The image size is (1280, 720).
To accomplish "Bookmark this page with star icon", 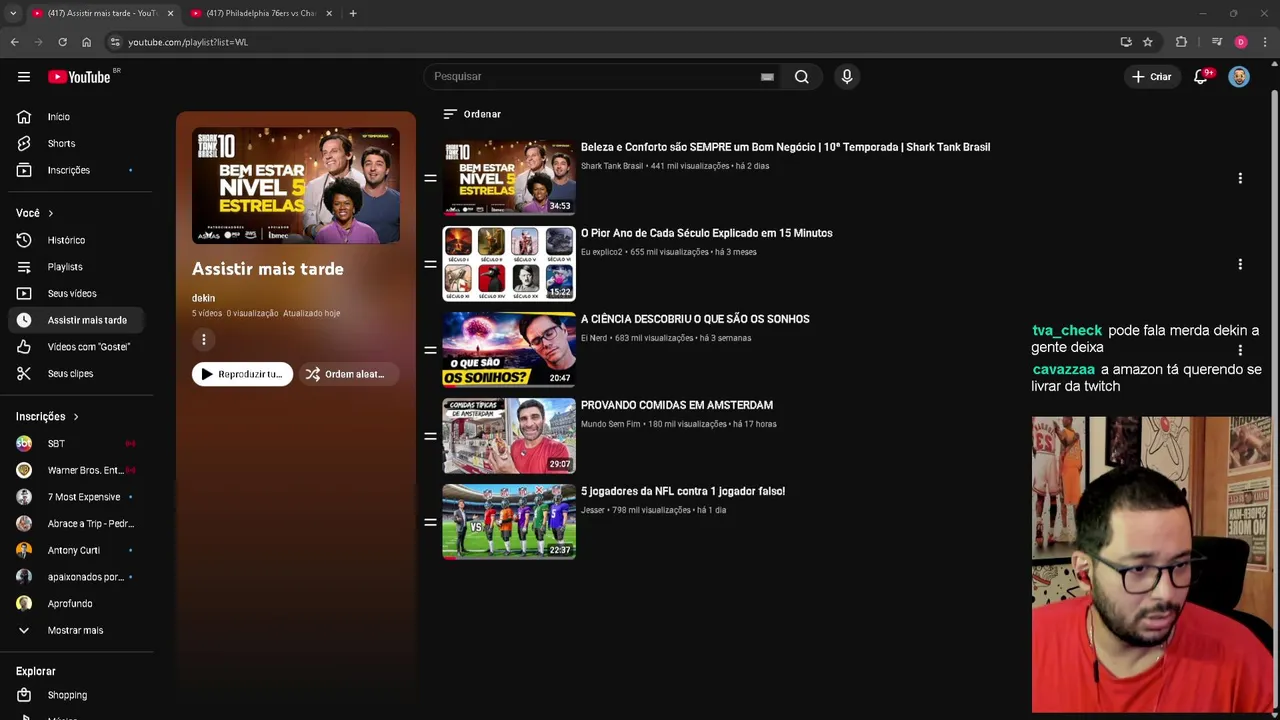I will point(1148,42).
